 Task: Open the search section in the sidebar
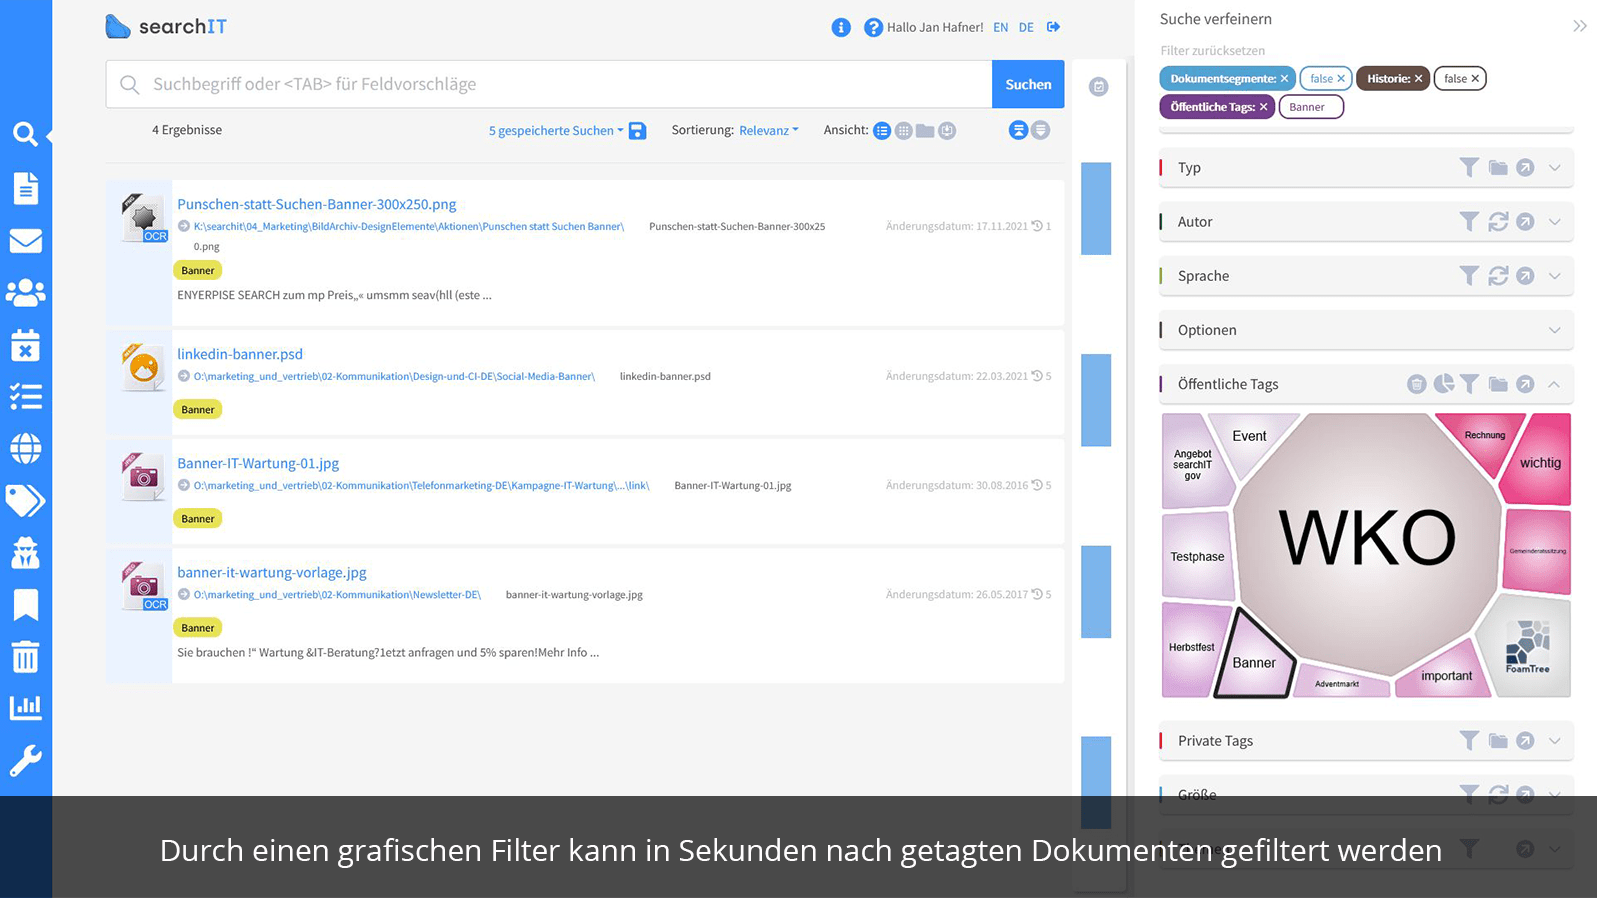coord(25,134)
